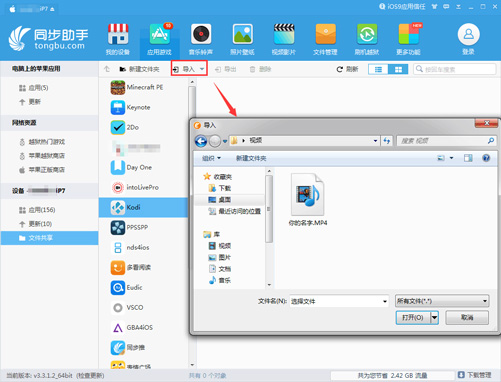Select nds4ios app in list
This screenshot has height=382, width=501.
(x=143, y=247)
